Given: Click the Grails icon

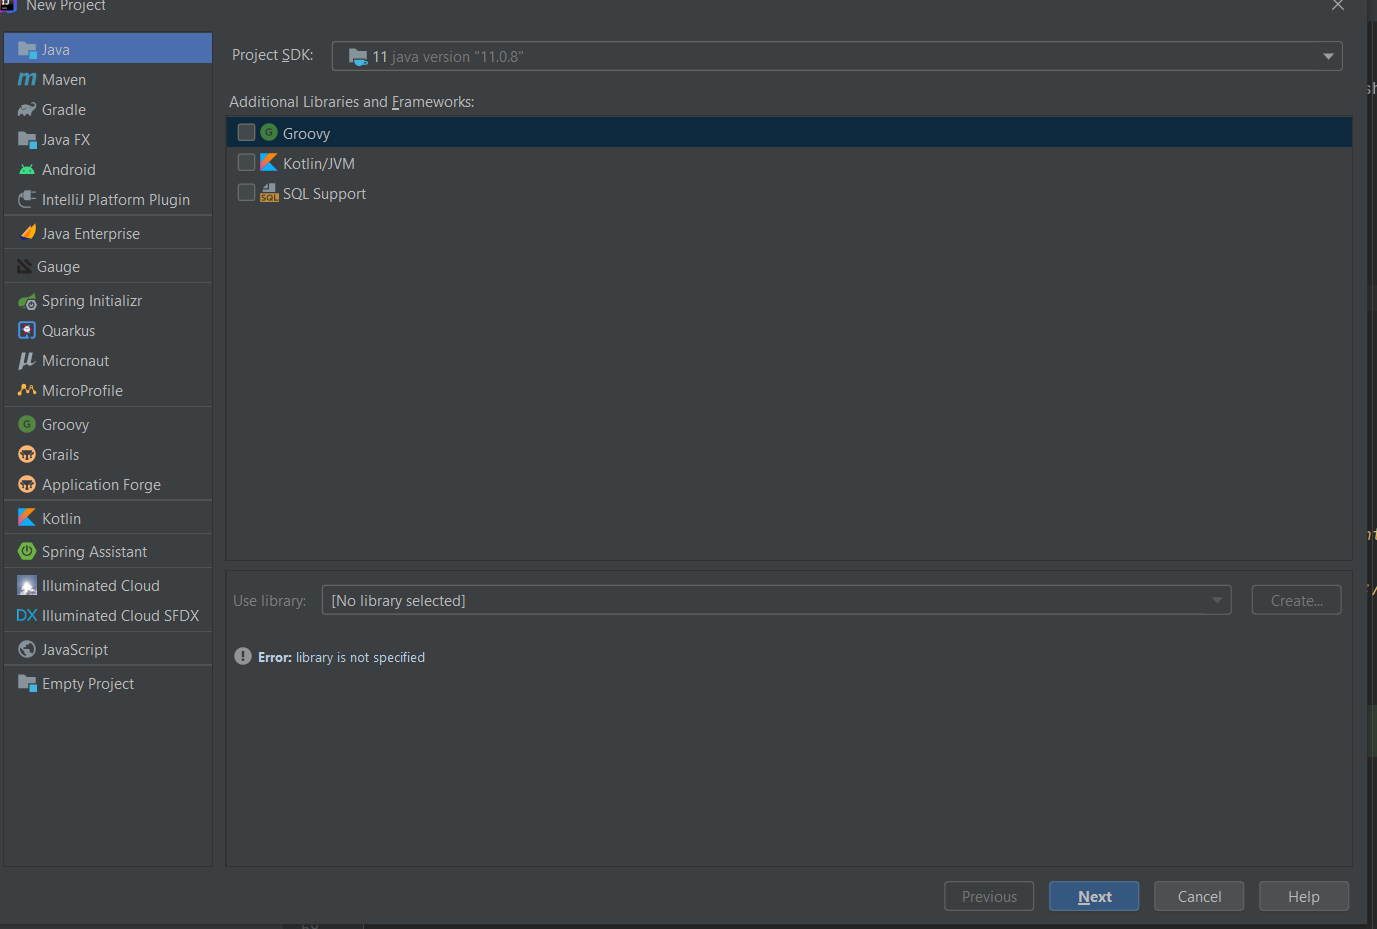Looking at the screenshot, I should click(27, 454).
